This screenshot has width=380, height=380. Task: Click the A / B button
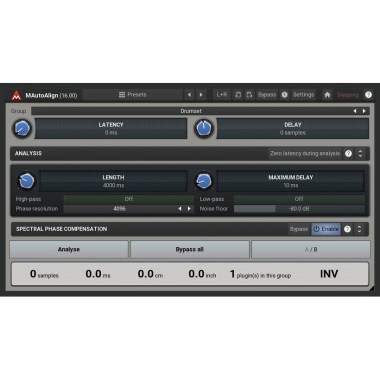(x=311, y=250)
